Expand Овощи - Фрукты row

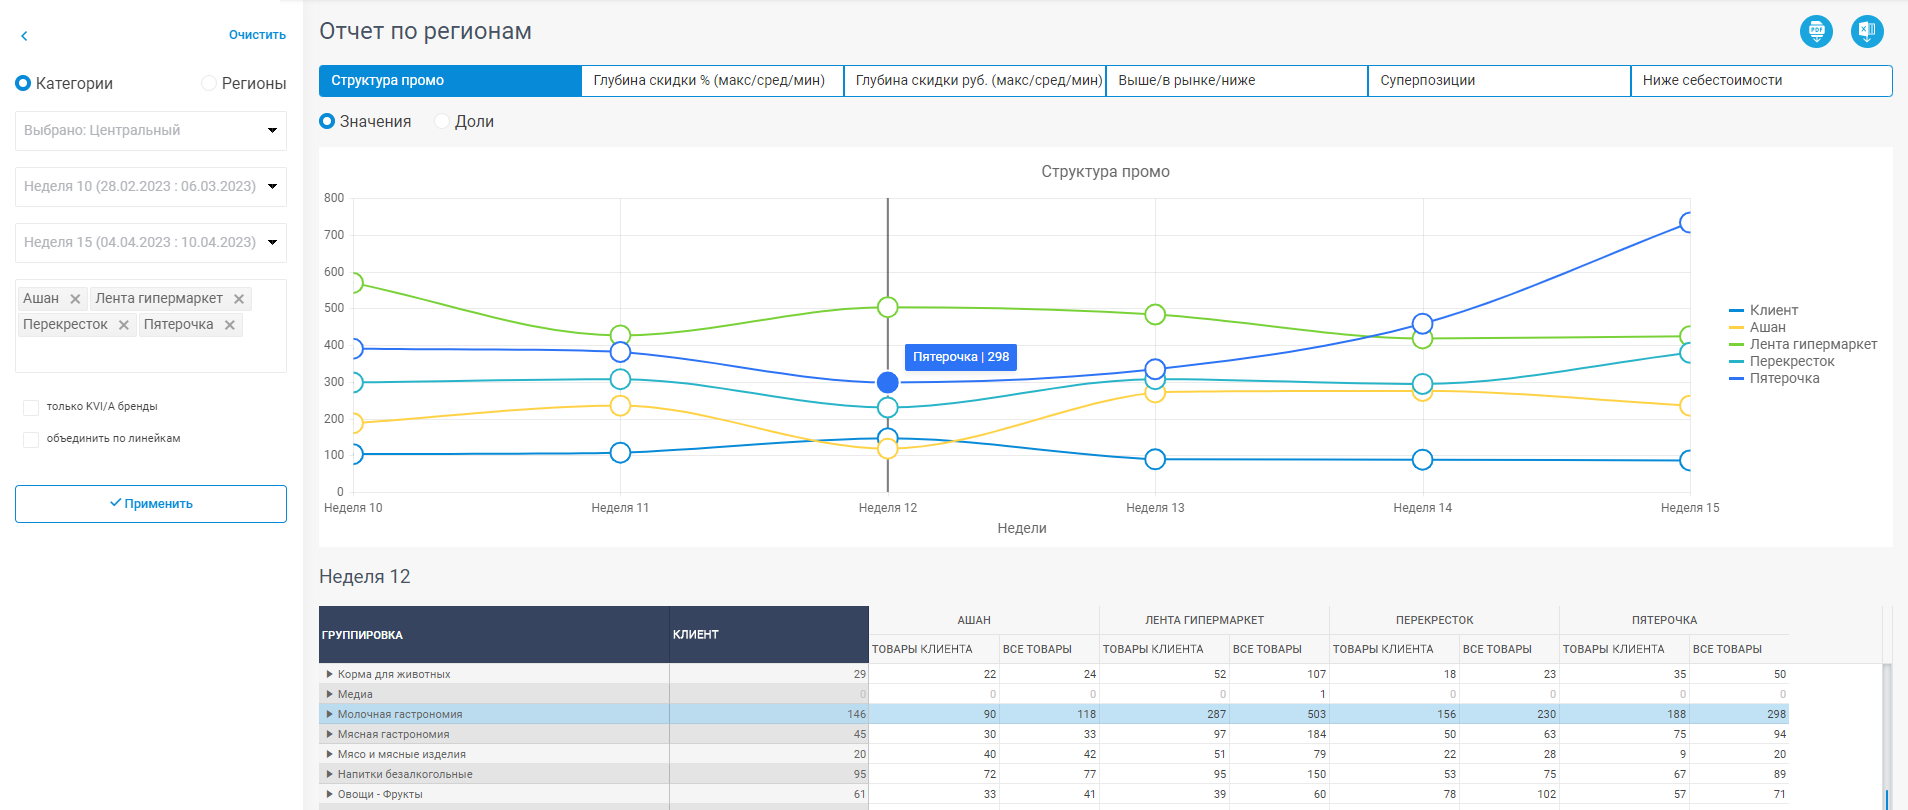pyautogui.click(x=329, y=794)
